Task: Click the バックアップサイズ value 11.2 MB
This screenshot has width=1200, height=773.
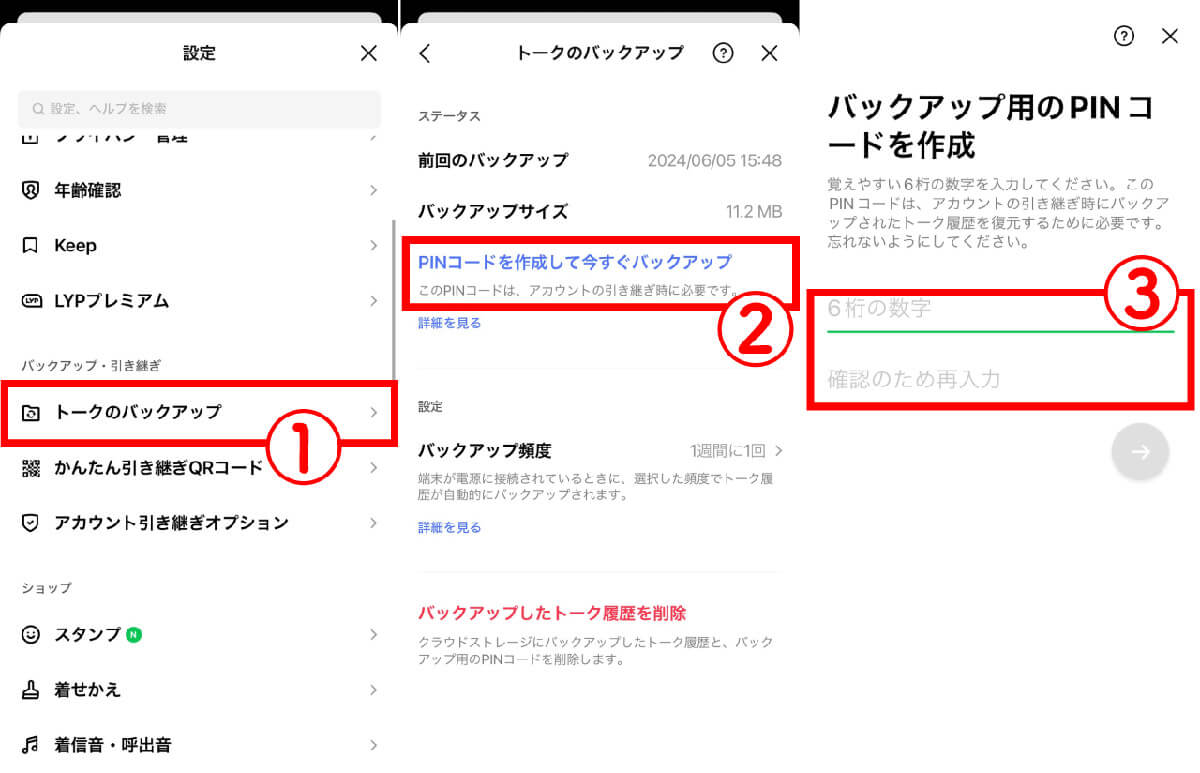Action: coord(754,212)
